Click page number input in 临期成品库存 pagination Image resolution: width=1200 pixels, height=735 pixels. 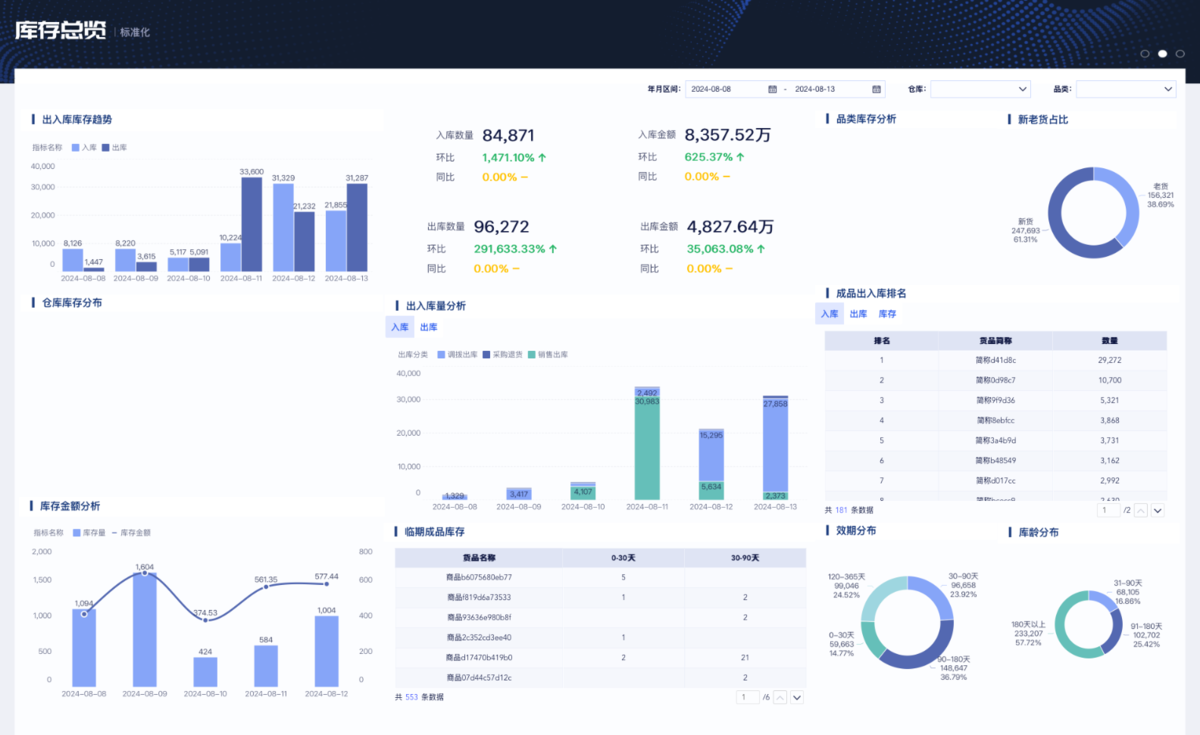pyautogui.click(x=747, y=697)
